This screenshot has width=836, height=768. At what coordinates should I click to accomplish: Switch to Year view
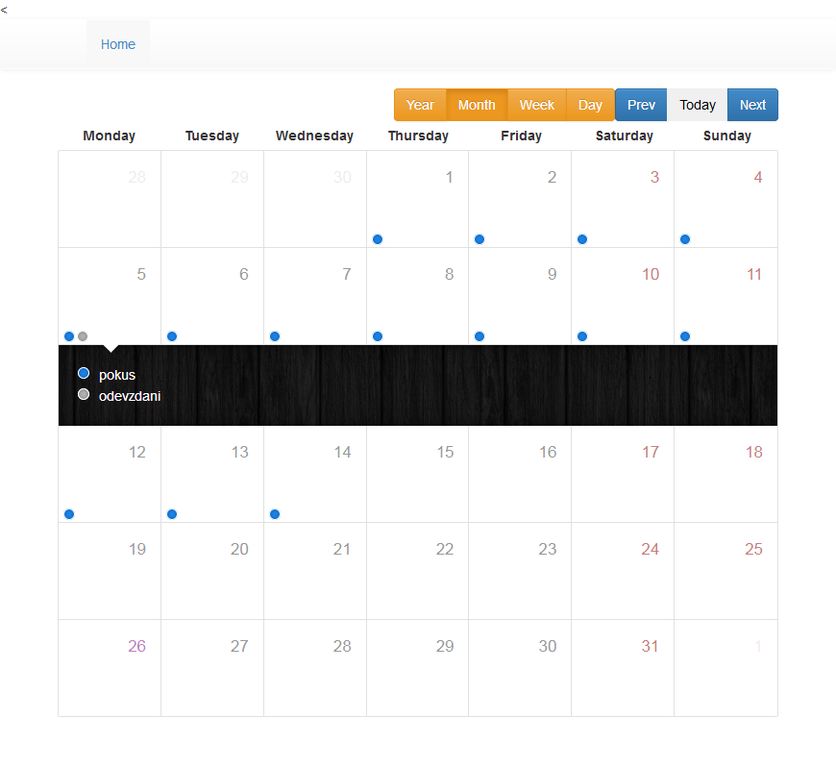coord(420,105)
